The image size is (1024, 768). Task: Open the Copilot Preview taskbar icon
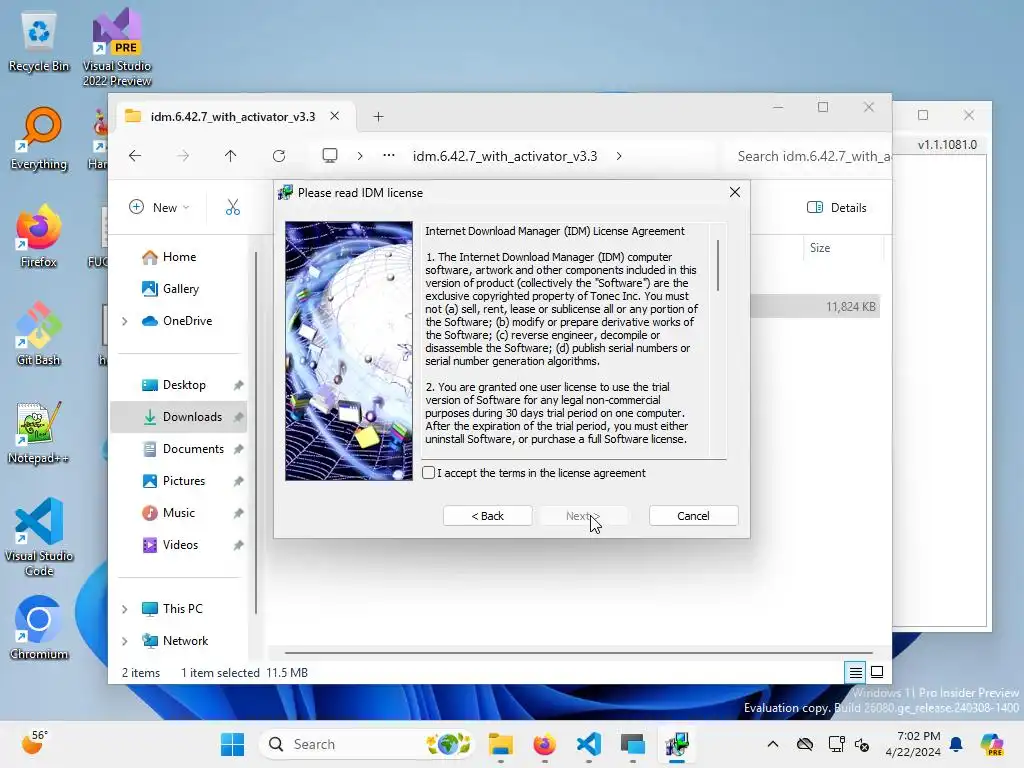[992, 744]
